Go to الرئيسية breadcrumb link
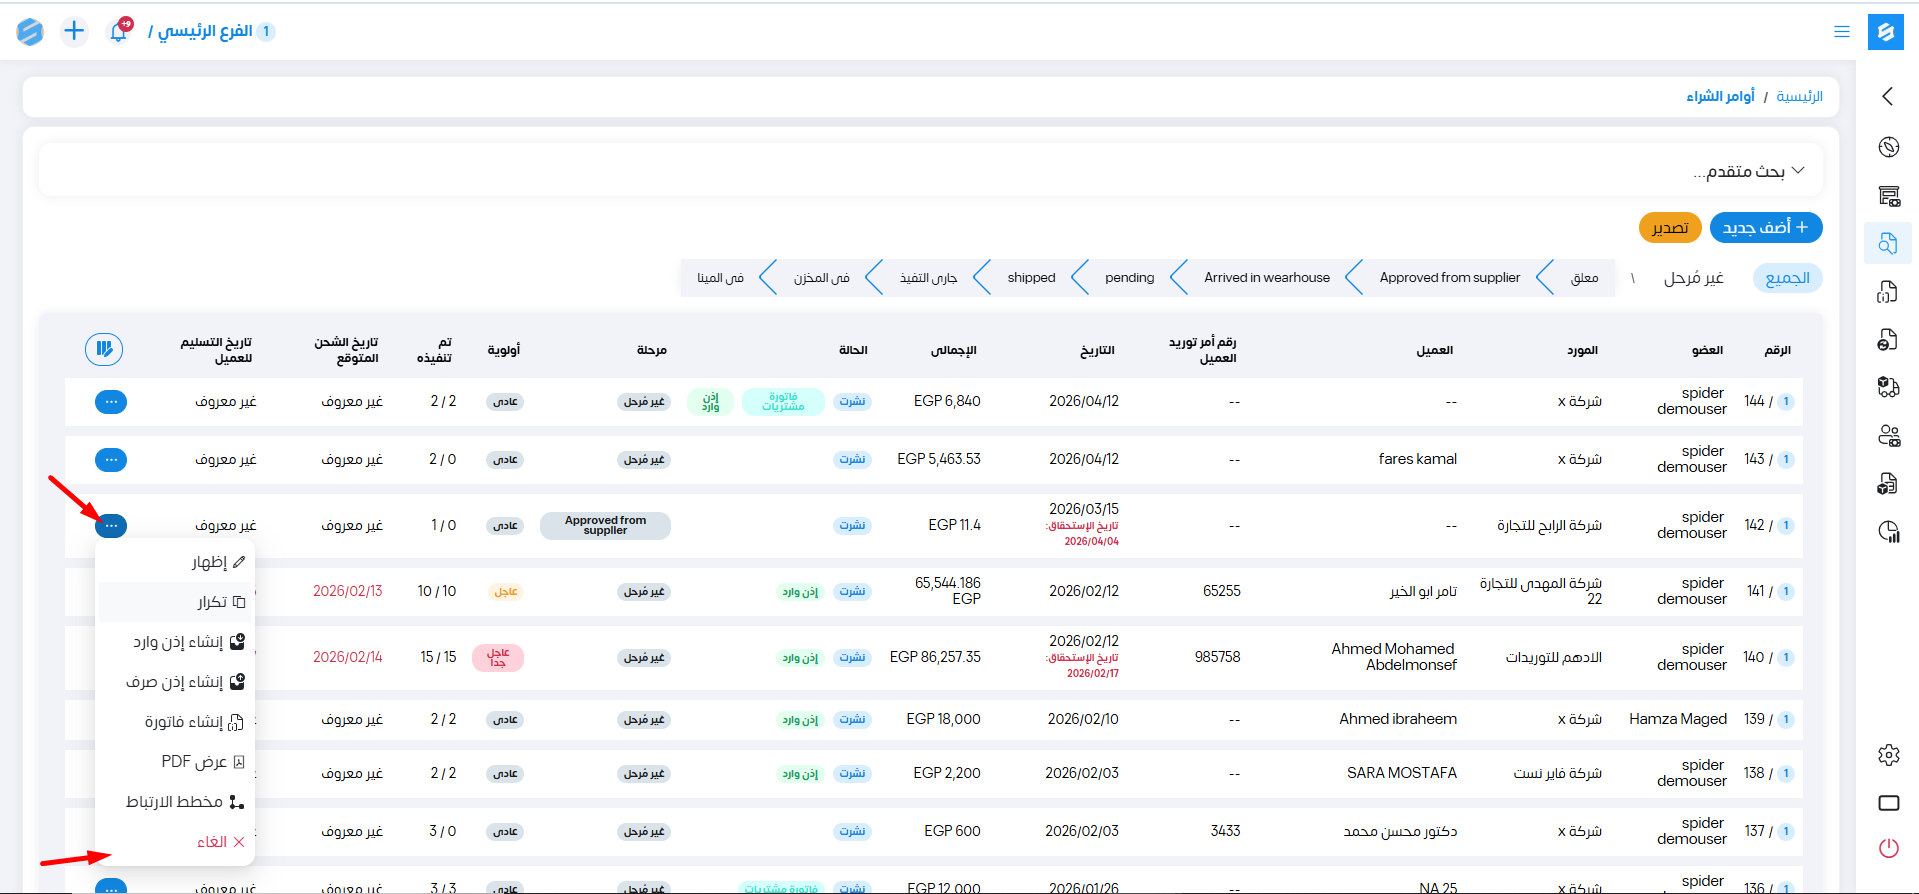Screen dimensions: 1919x894 tap(1799, 96)
